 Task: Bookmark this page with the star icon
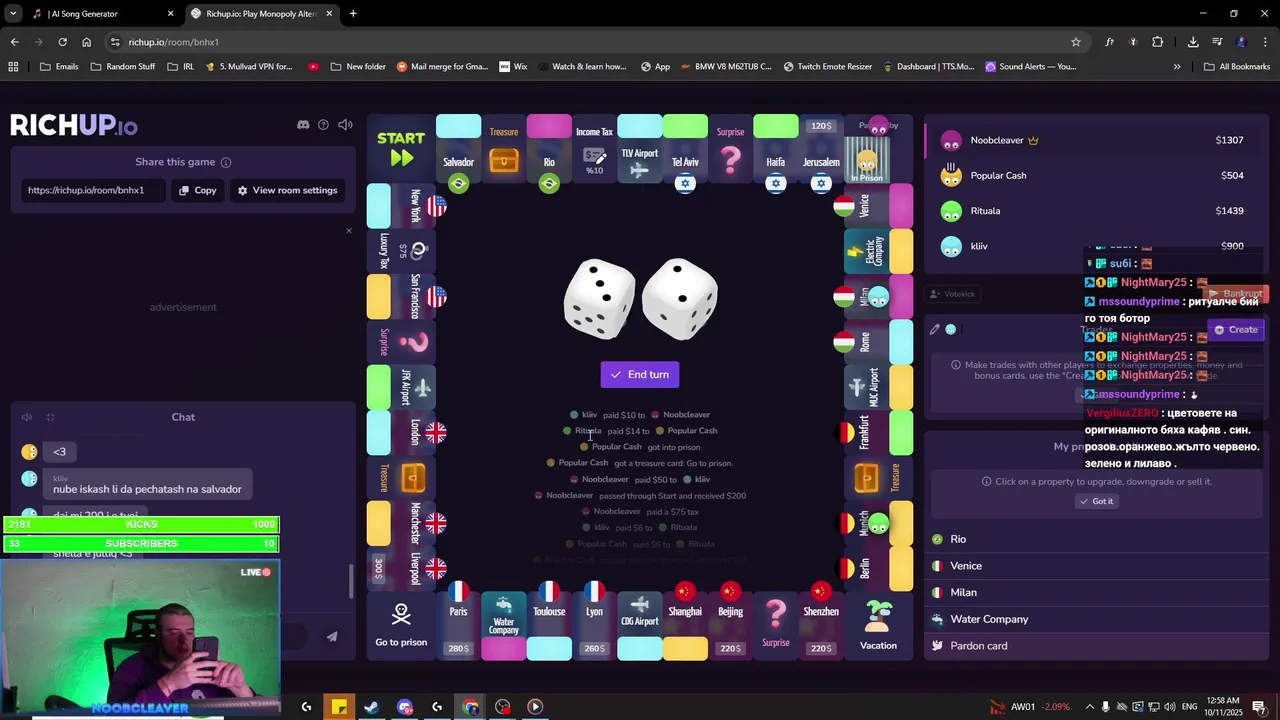(x=1076, y=42)
